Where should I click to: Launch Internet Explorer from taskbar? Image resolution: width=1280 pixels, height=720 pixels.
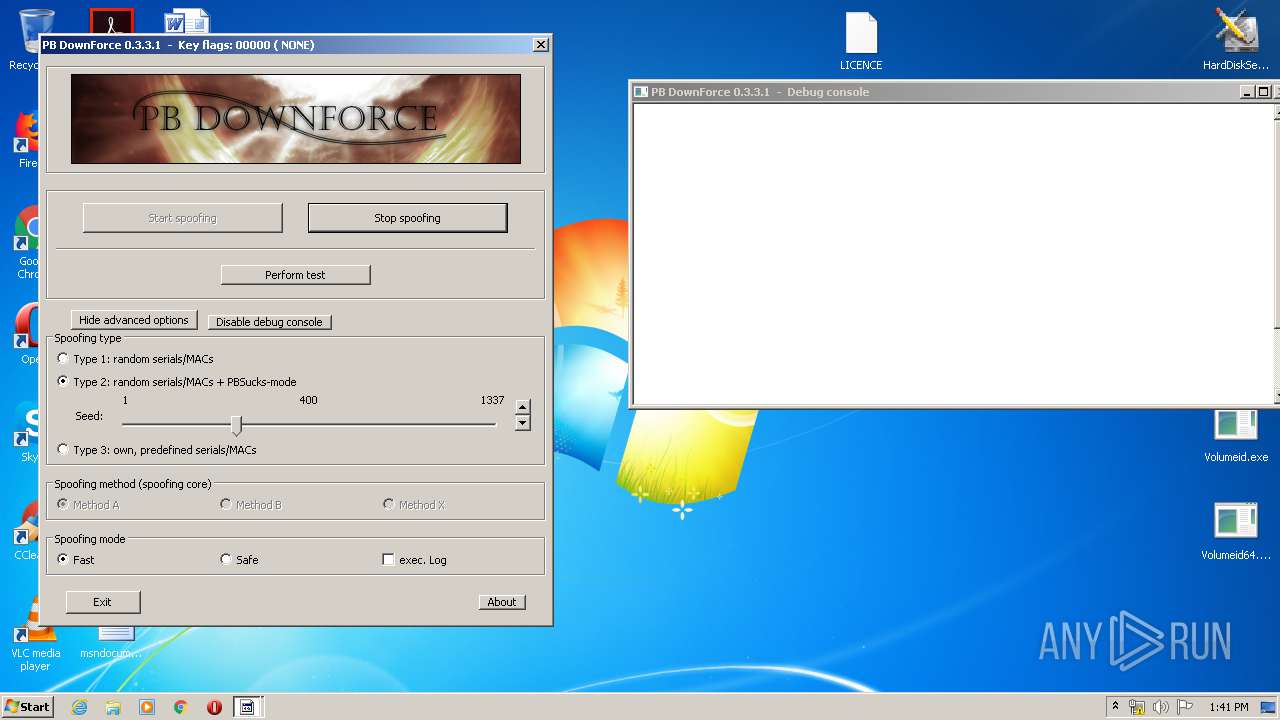79,707
